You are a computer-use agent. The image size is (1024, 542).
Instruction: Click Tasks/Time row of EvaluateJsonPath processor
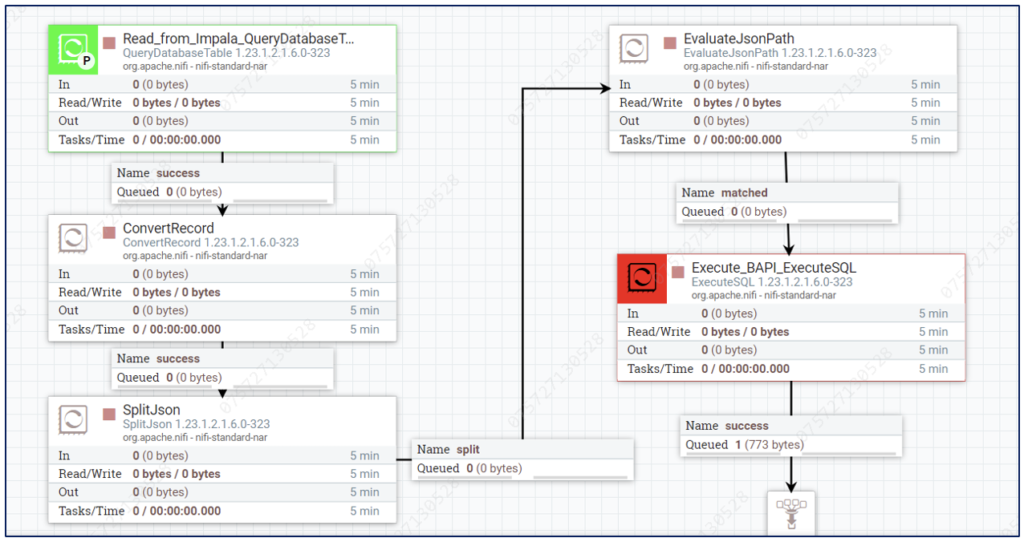783,140
